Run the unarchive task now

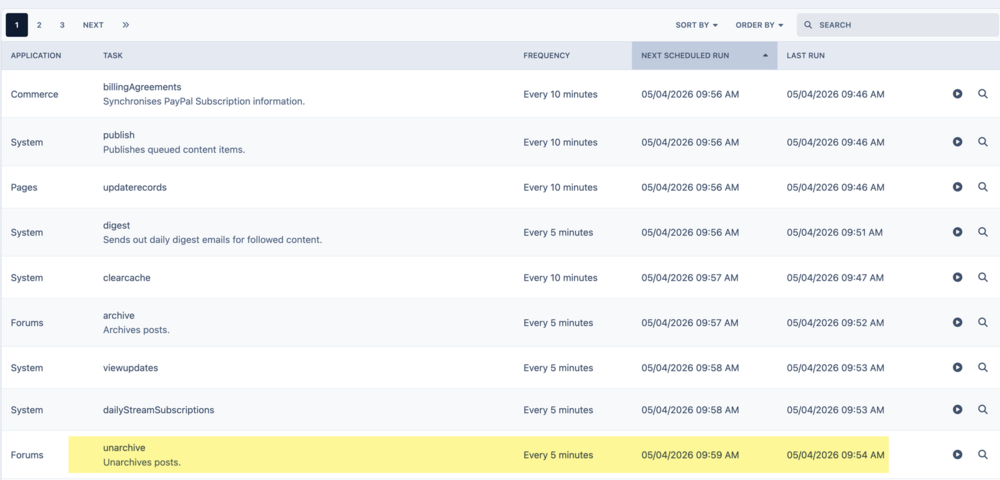[x=957, y=455]
